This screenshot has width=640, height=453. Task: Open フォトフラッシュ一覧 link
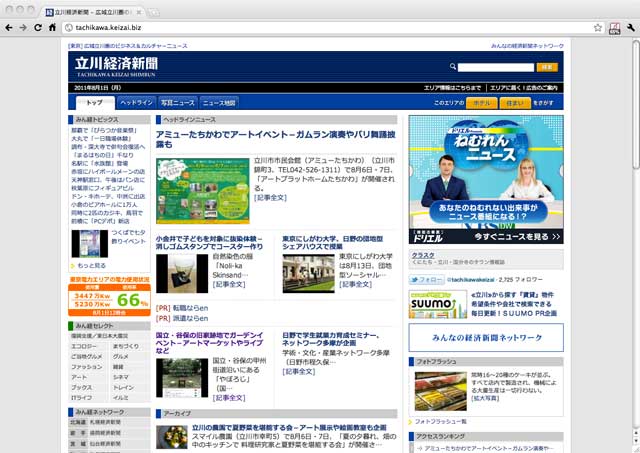click(440, 421)
